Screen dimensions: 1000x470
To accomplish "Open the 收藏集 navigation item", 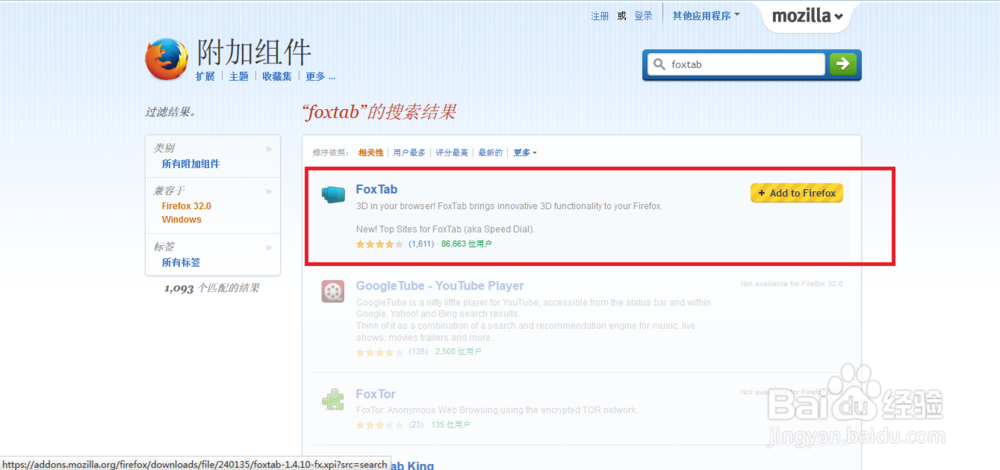I will [277, 77].
